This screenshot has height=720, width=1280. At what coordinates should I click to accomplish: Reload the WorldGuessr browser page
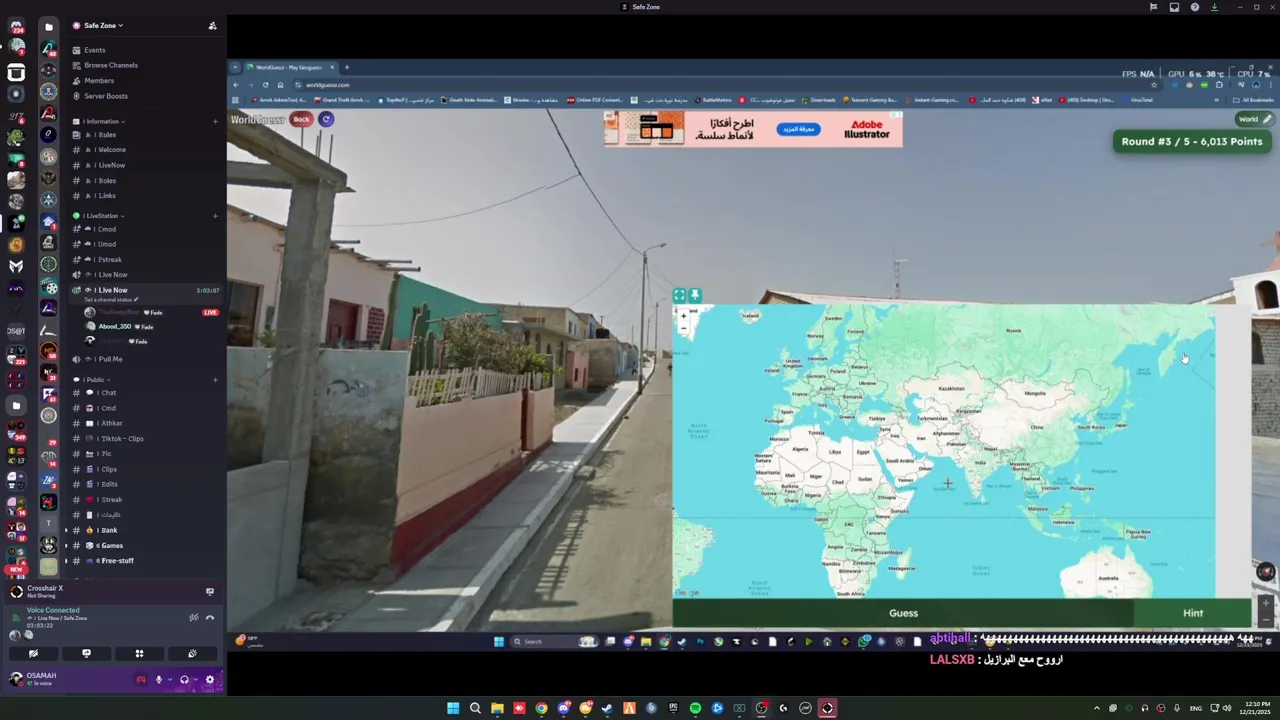click(265, 85)
